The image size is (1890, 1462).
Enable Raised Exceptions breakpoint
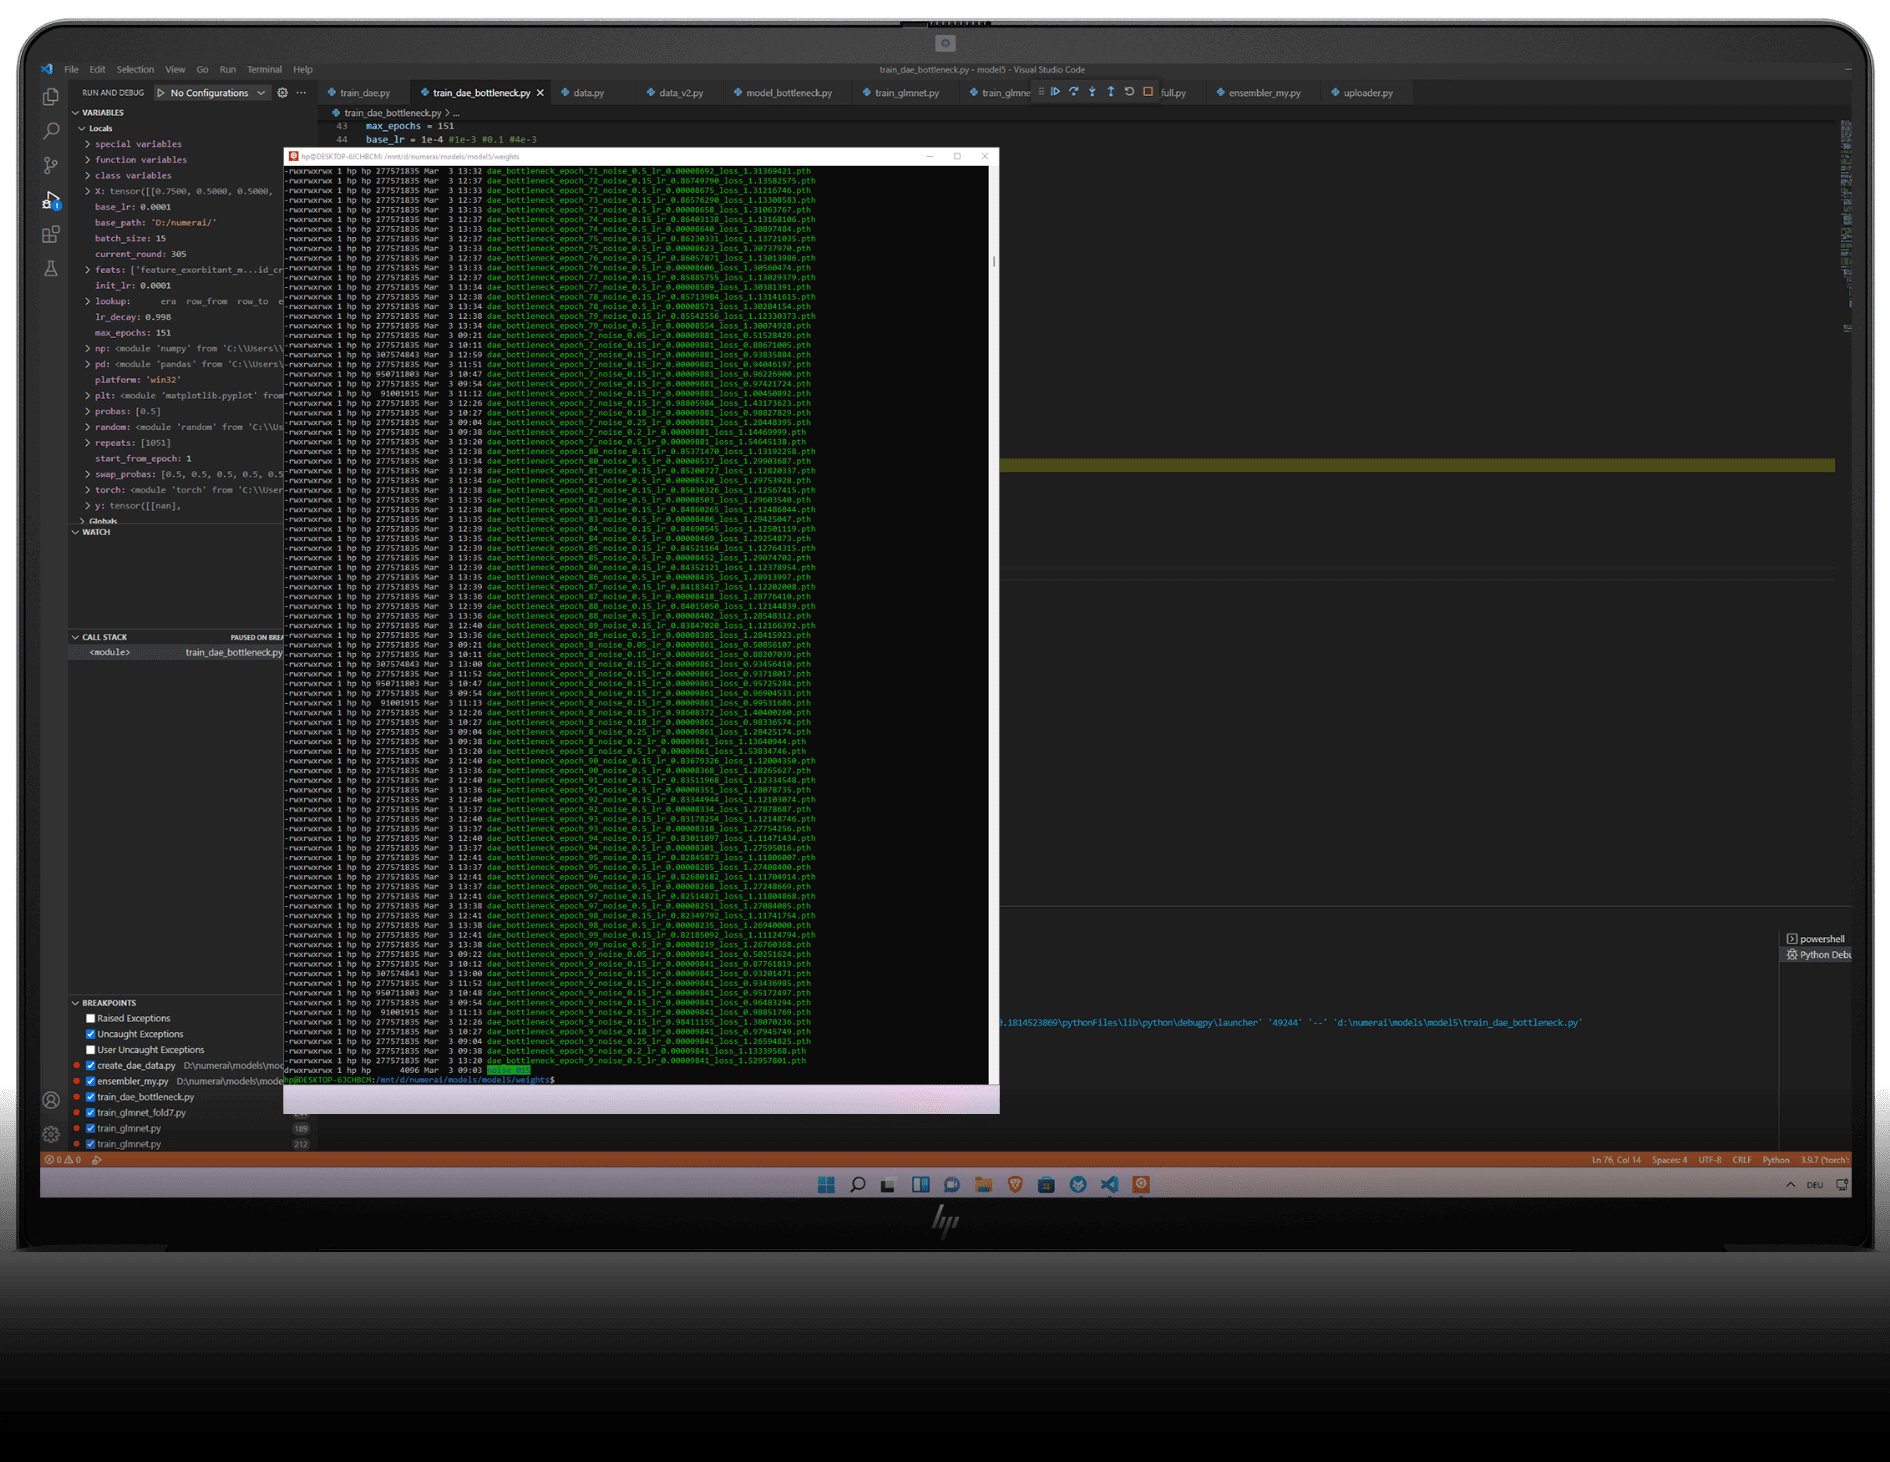[91, 1018]
